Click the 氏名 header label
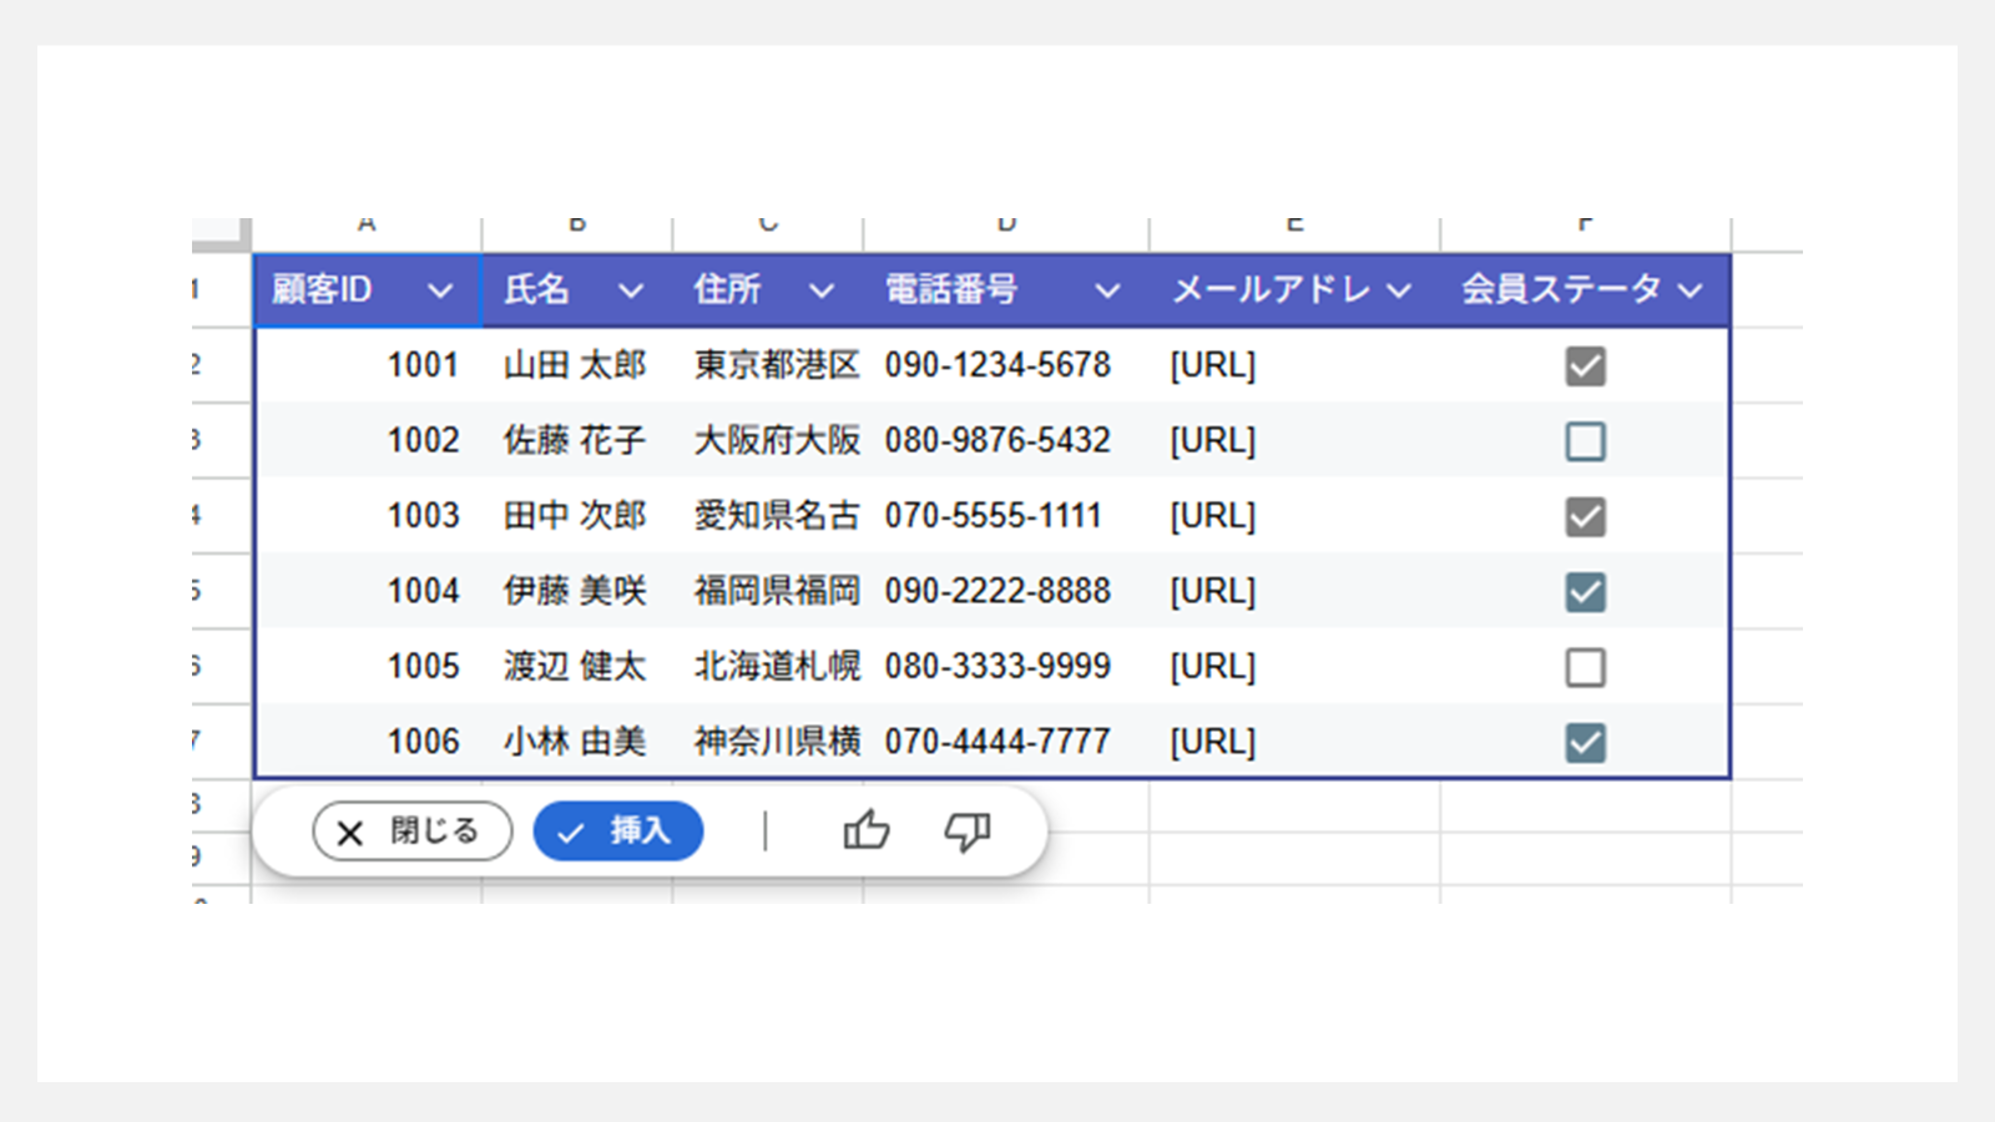Screen dimensions: 1995x1122 537,290
